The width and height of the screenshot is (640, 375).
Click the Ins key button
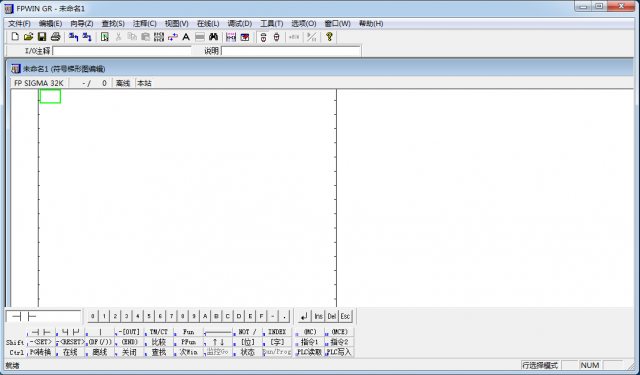(x=318, y=316)
